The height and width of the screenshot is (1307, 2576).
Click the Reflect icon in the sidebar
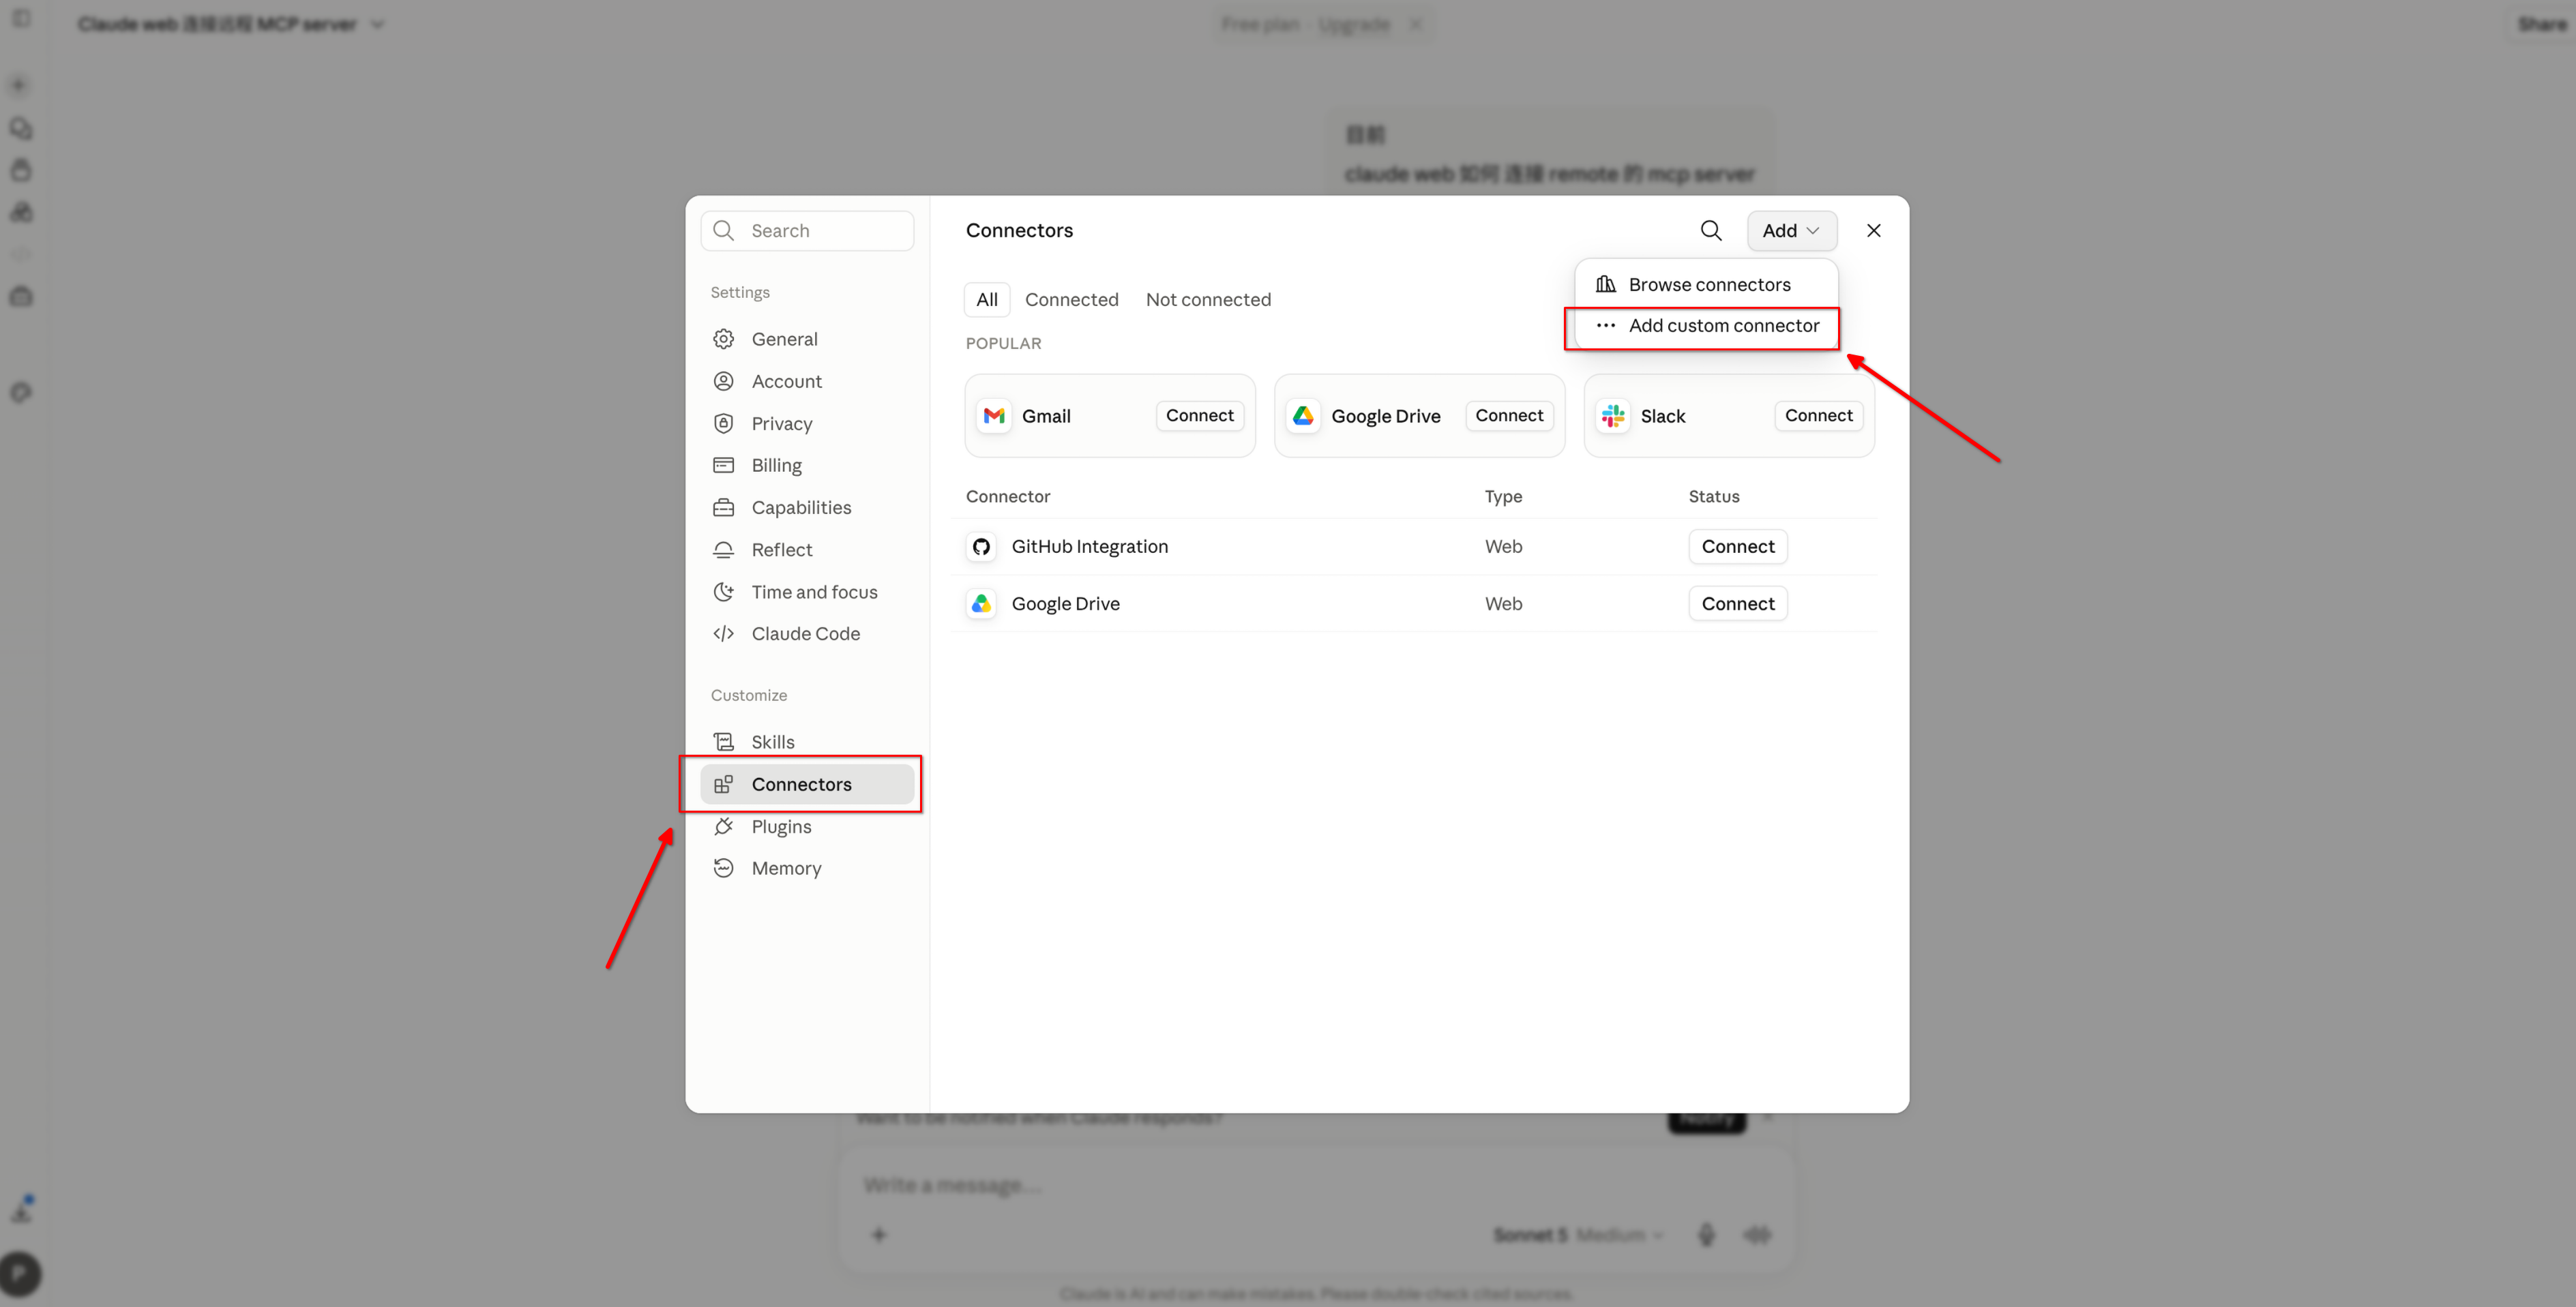coord(723,550)
